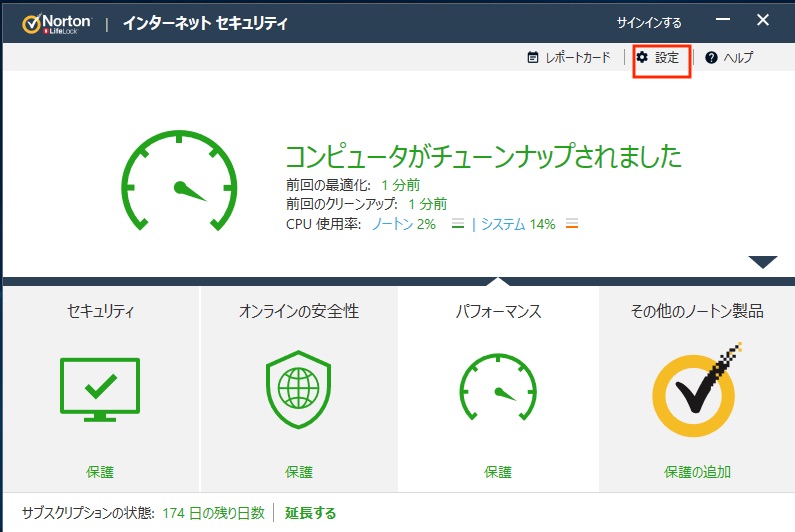Click 保護 status under パフォーマンス
Viewport: 795px width, 532px height.
498,472
